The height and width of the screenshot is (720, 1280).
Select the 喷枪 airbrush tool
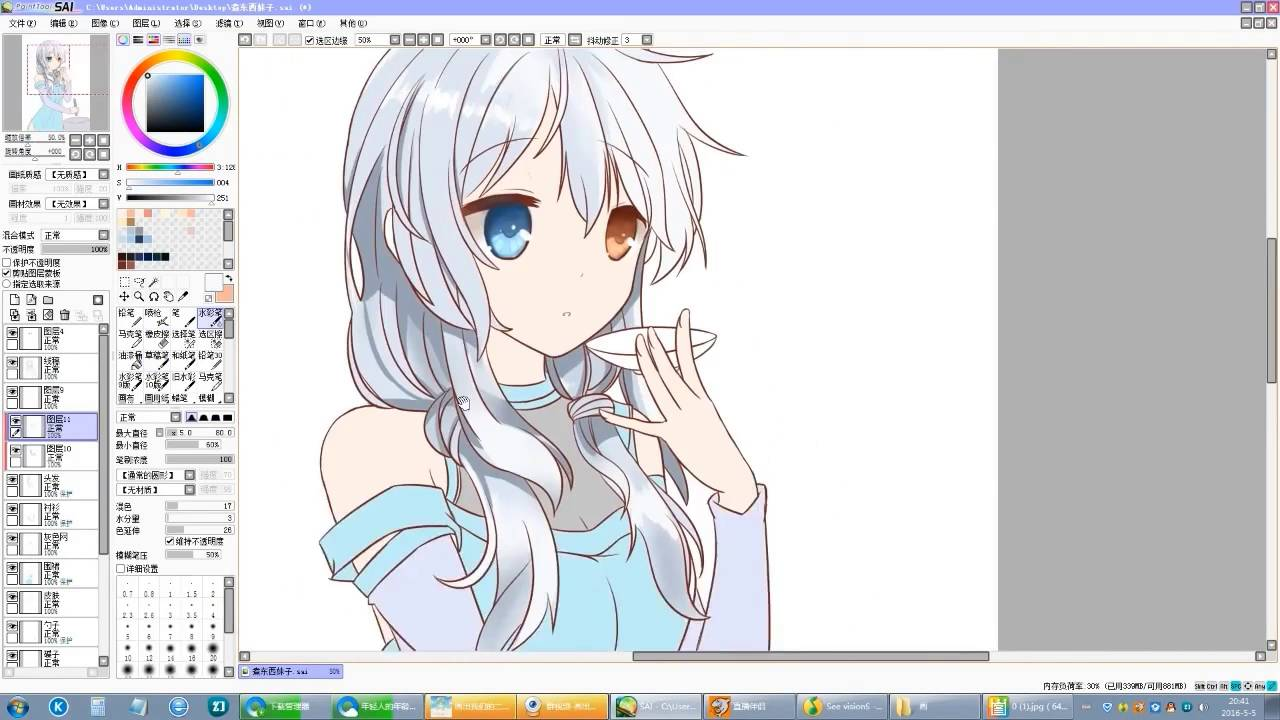coord(156,319)
